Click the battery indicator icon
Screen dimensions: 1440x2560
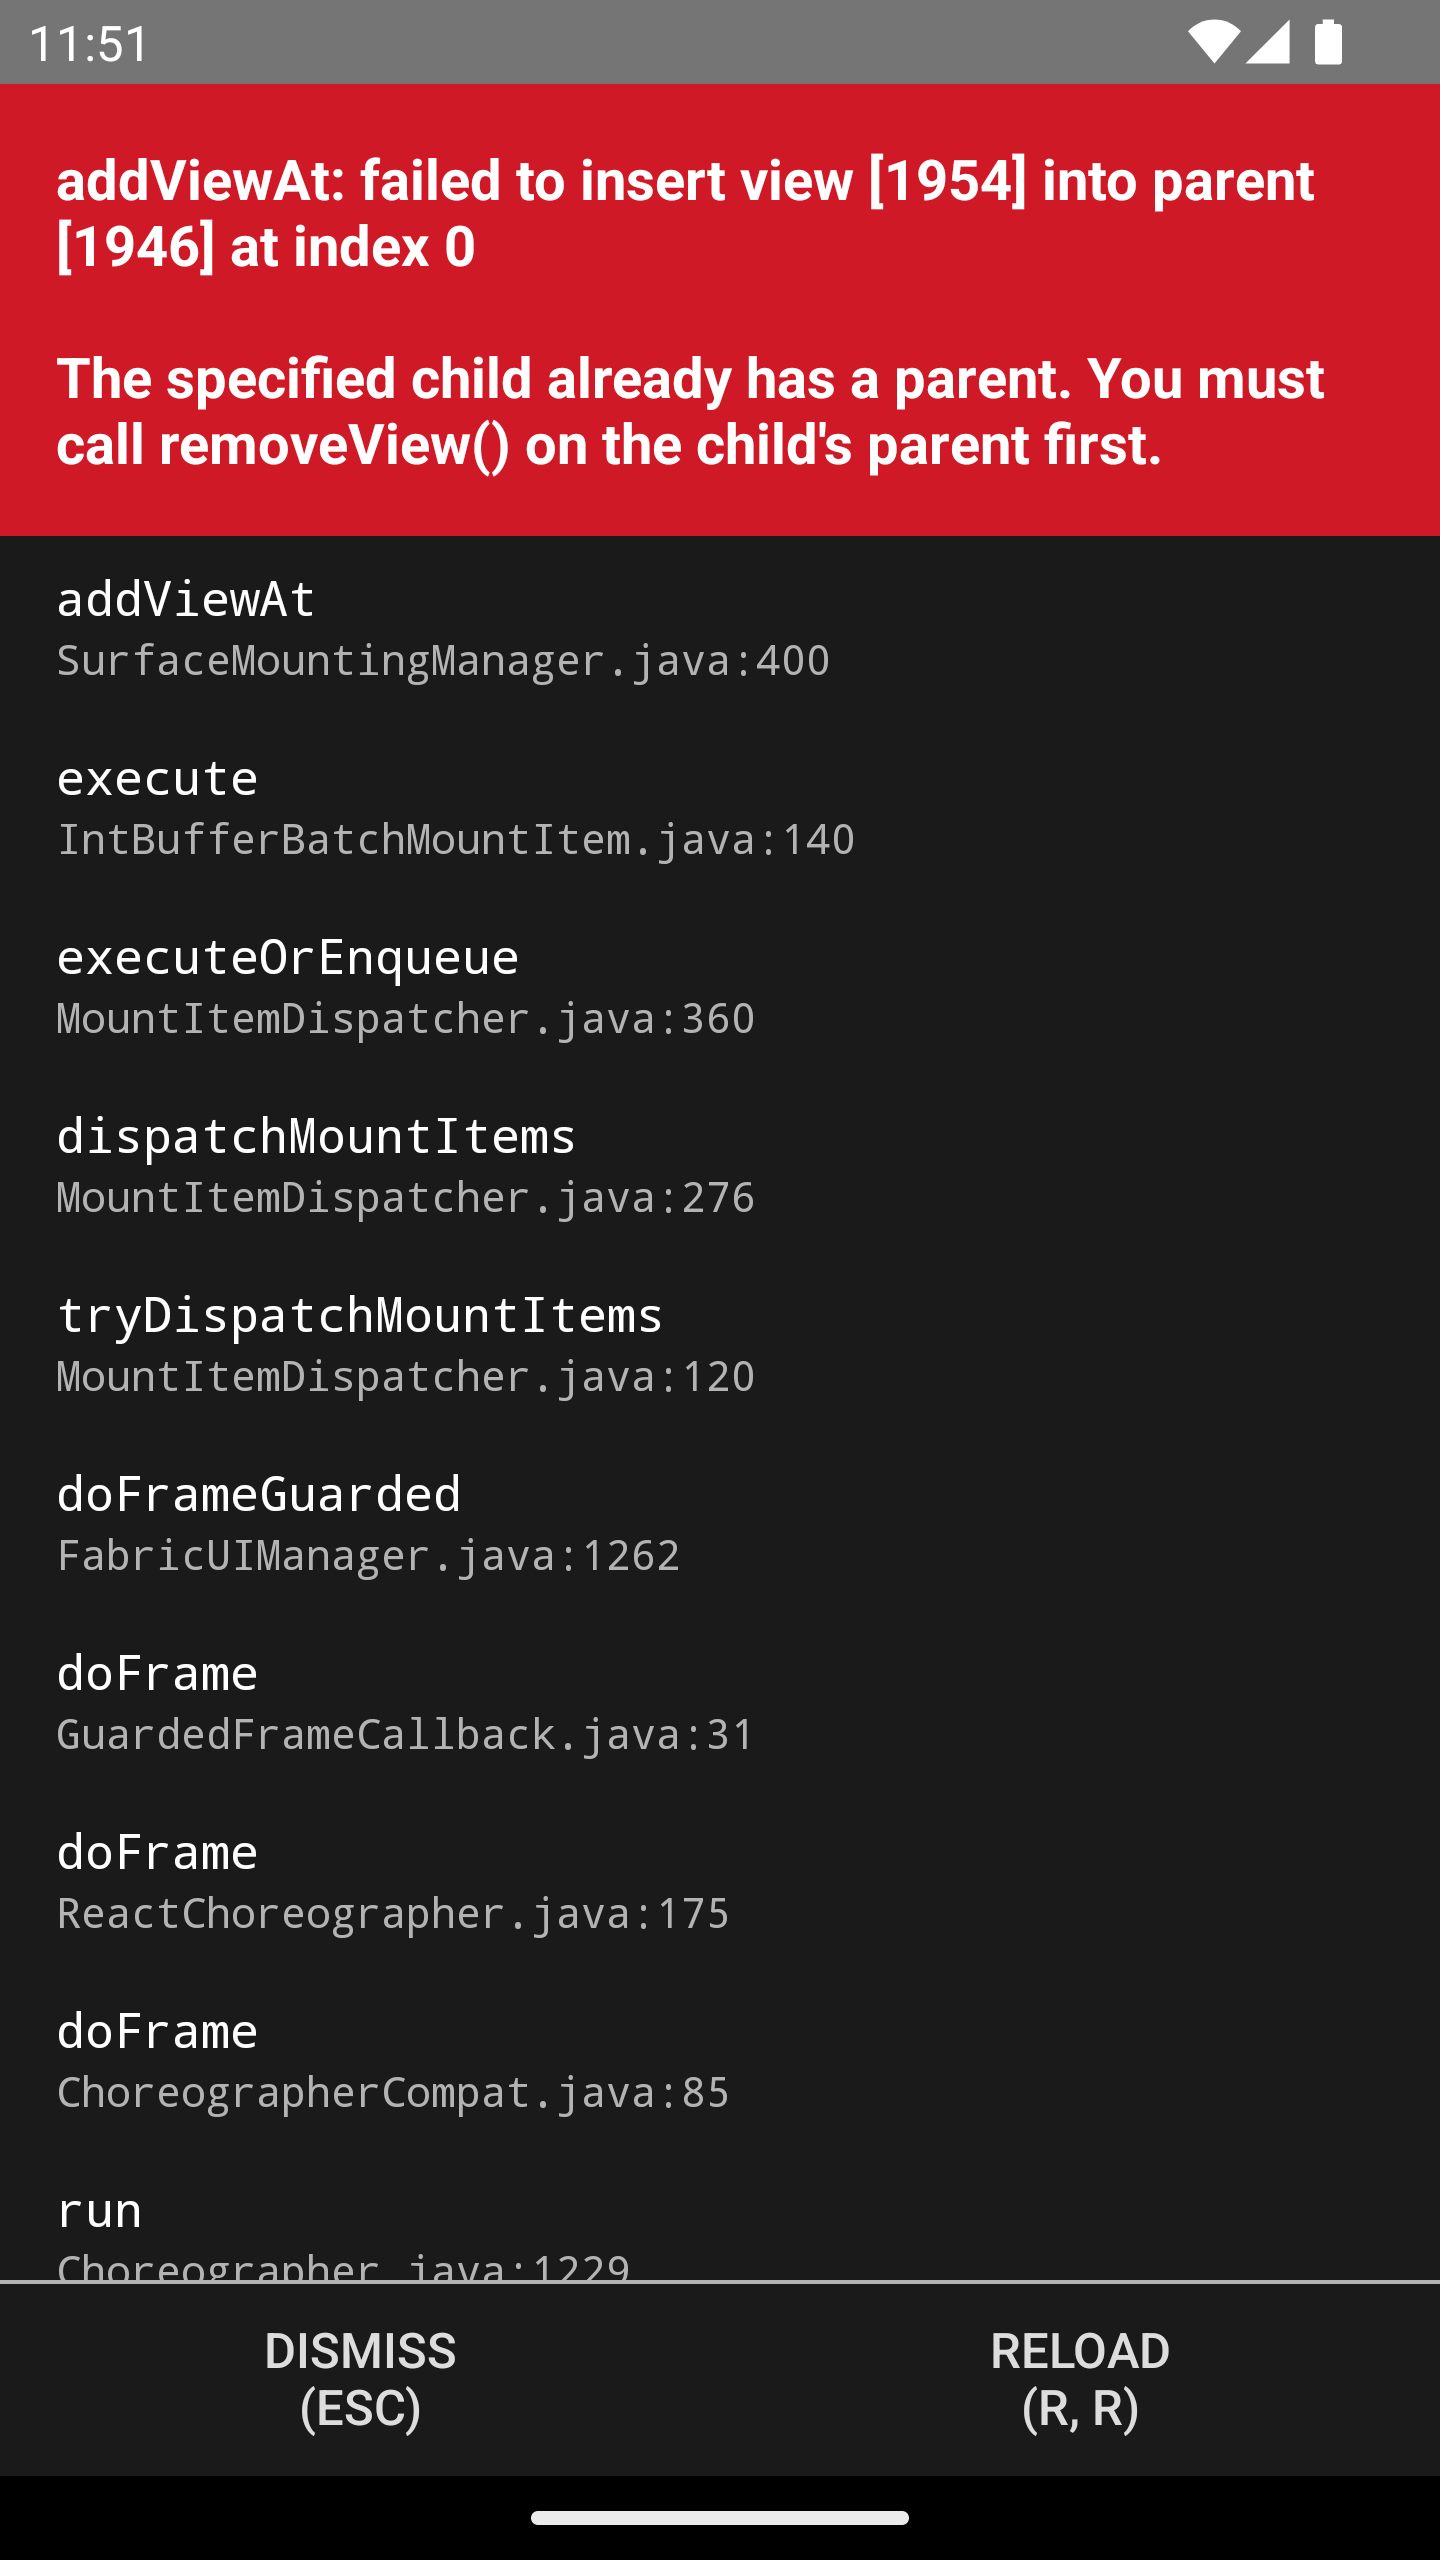(x=1326, y=42)
